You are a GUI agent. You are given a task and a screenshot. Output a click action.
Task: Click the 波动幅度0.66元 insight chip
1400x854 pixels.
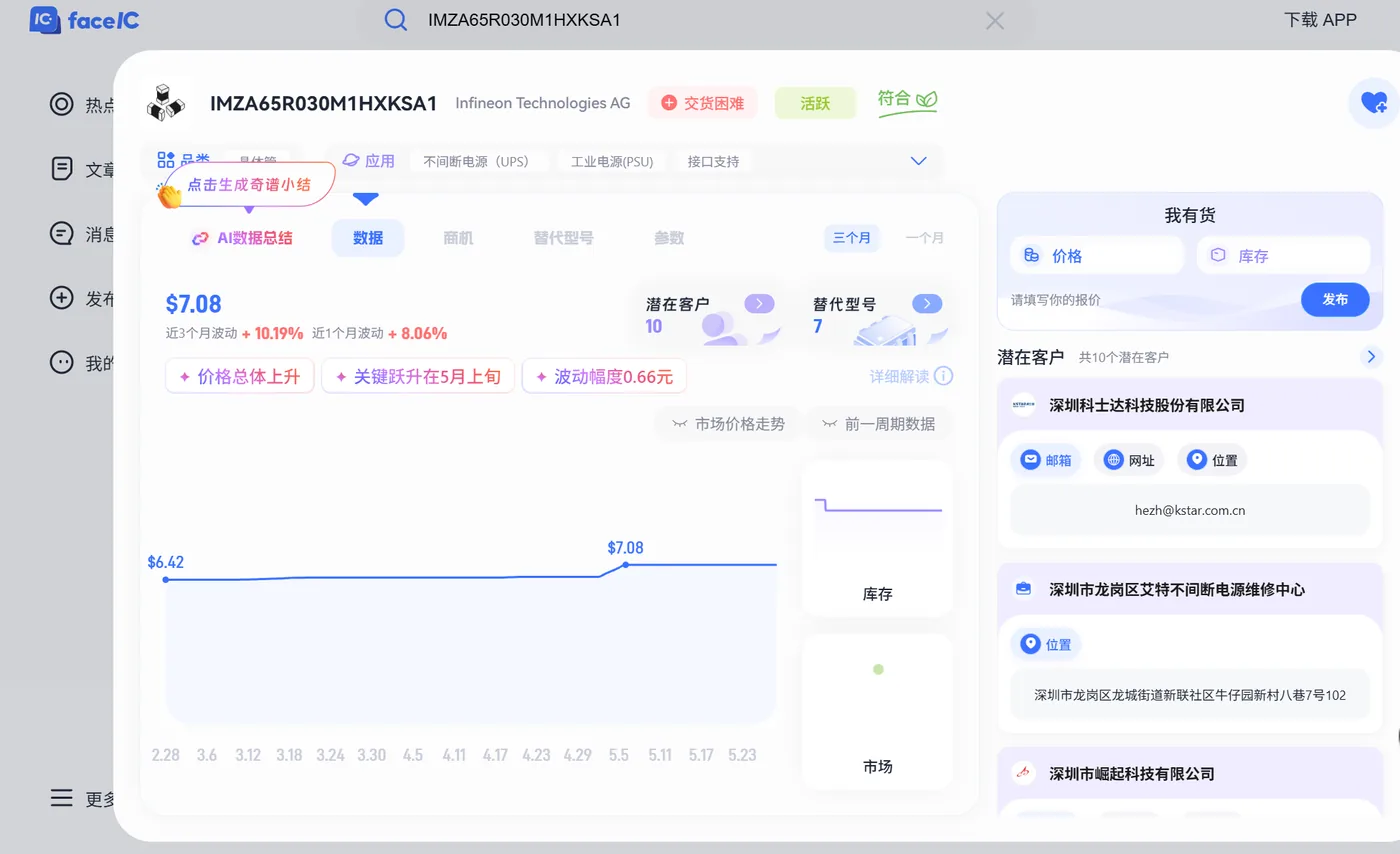[x=604, y=377]
